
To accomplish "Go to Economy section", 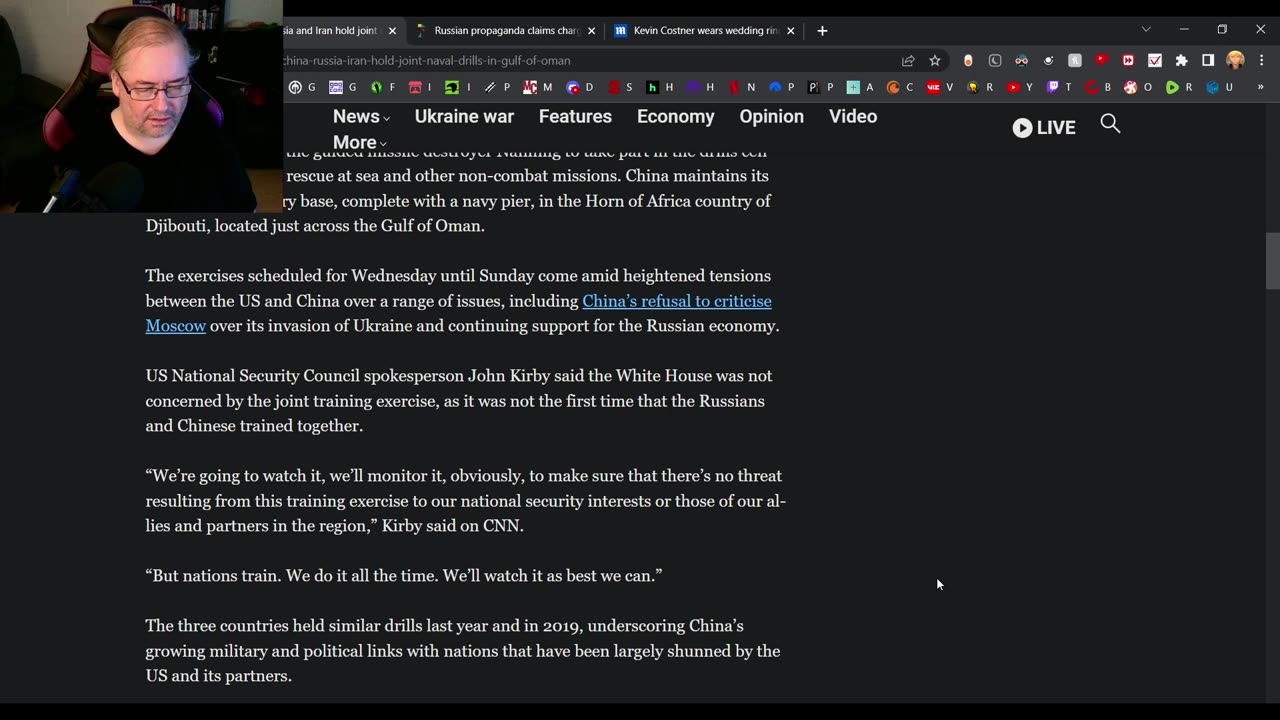I will pyautogui.click(x=676, y=117).
